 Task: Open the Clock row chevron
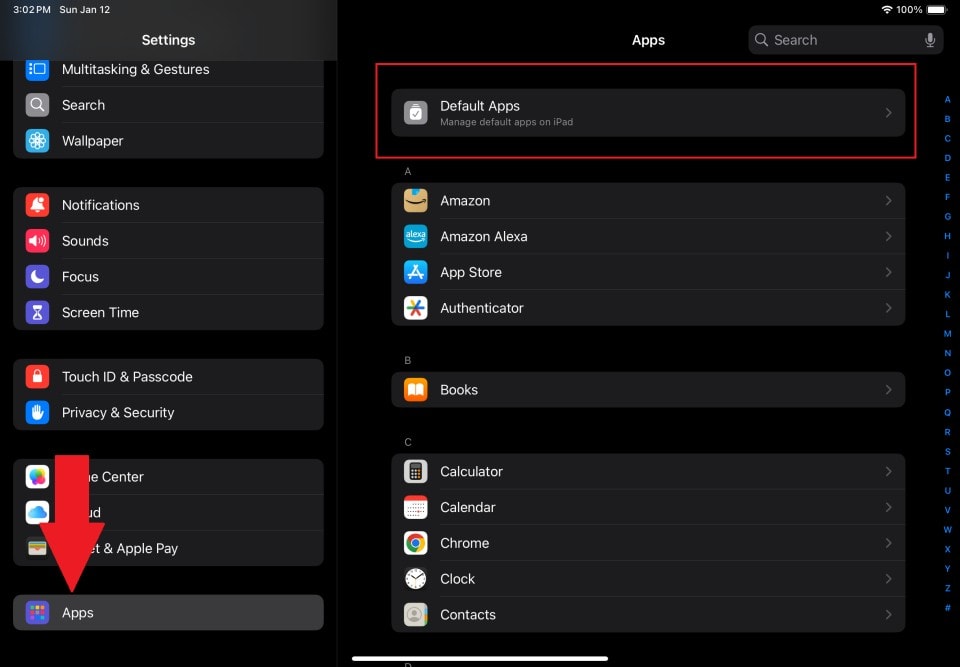pyautogui.click(x=888, y=579)
